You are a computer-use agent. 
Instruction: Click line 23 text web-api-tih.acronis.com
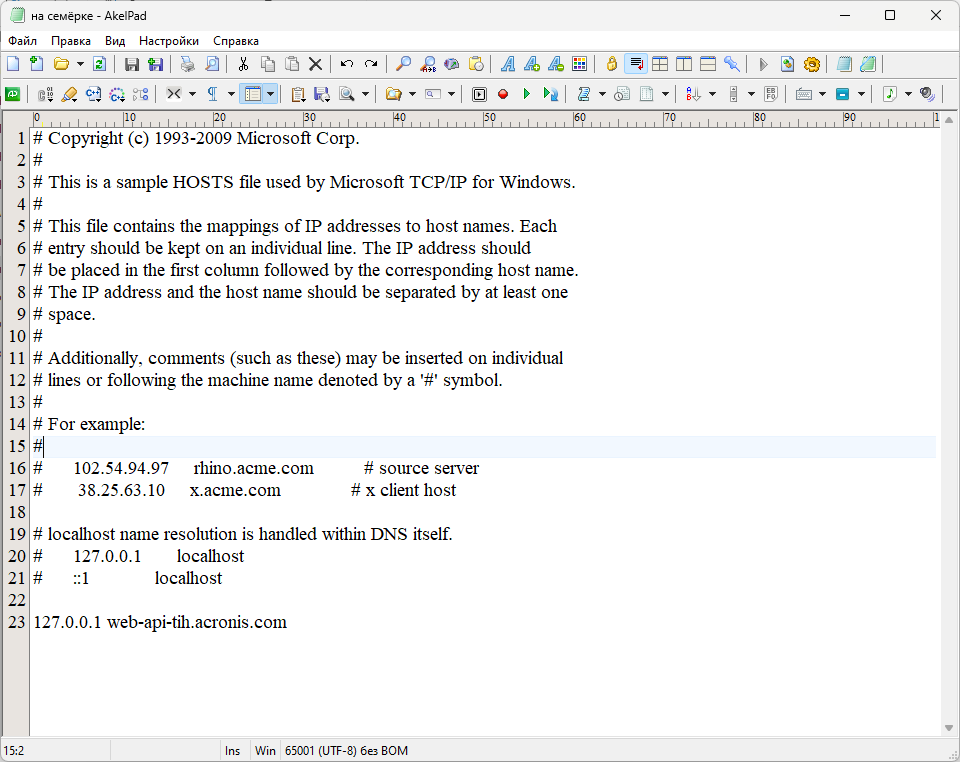[x=196, y=622]
